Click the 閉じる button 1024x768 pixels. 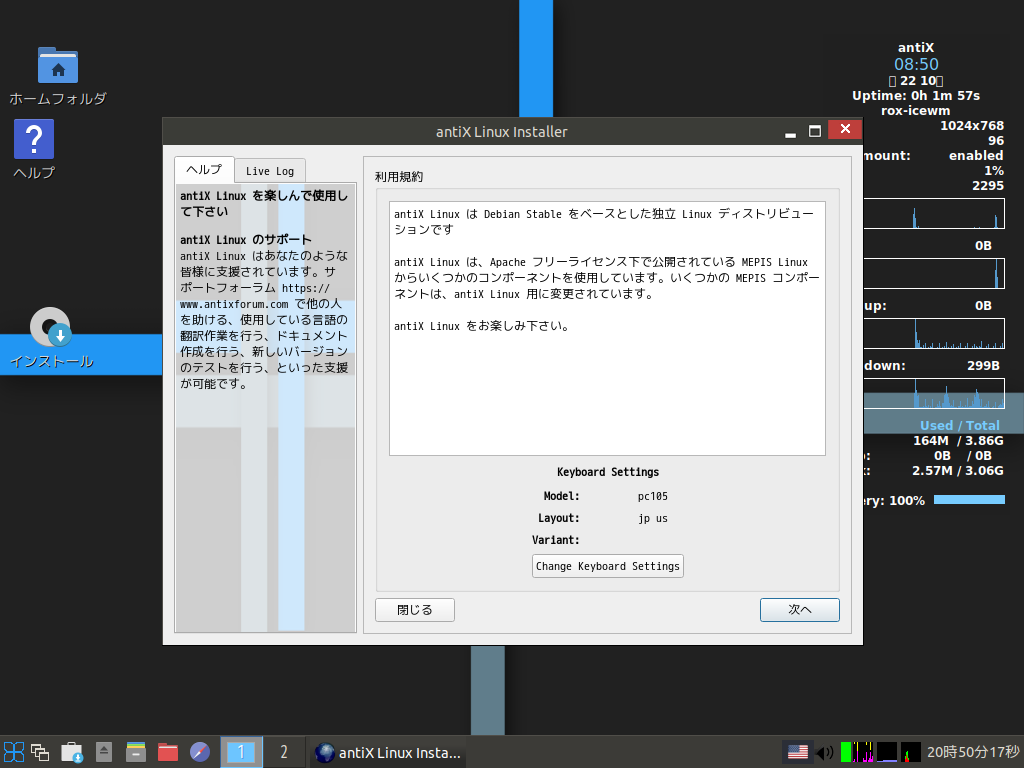pyautogui.click(x=415, y=610)
